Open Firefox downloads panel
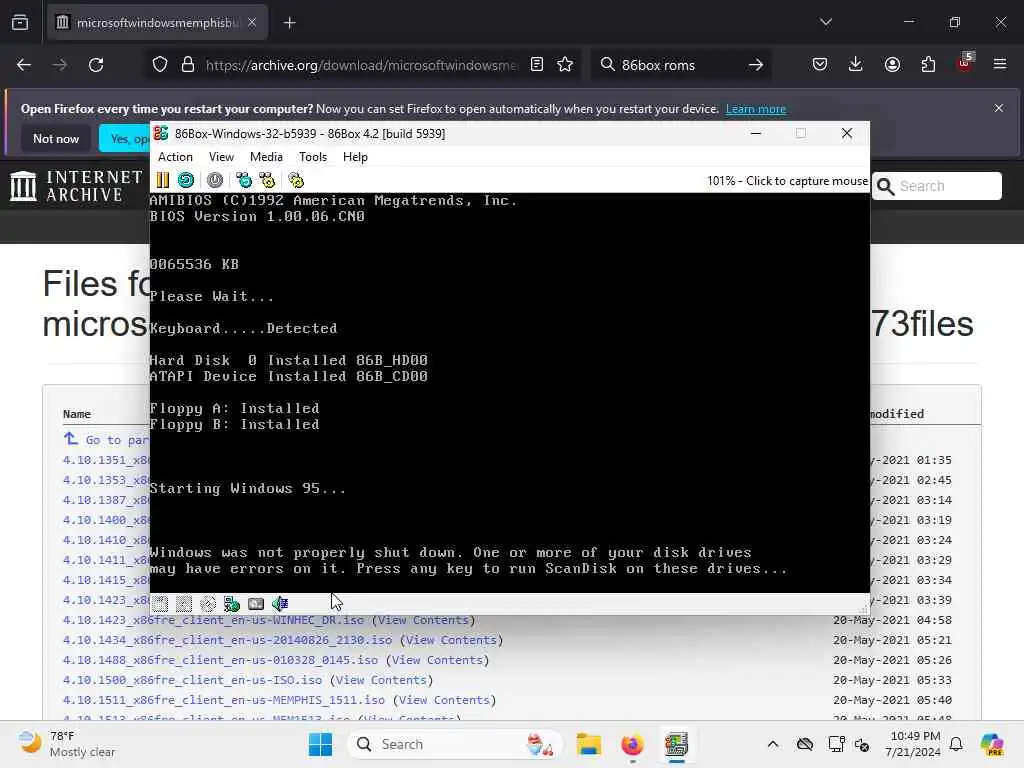Screen dimensions: 1024x768 pos(856,64)
